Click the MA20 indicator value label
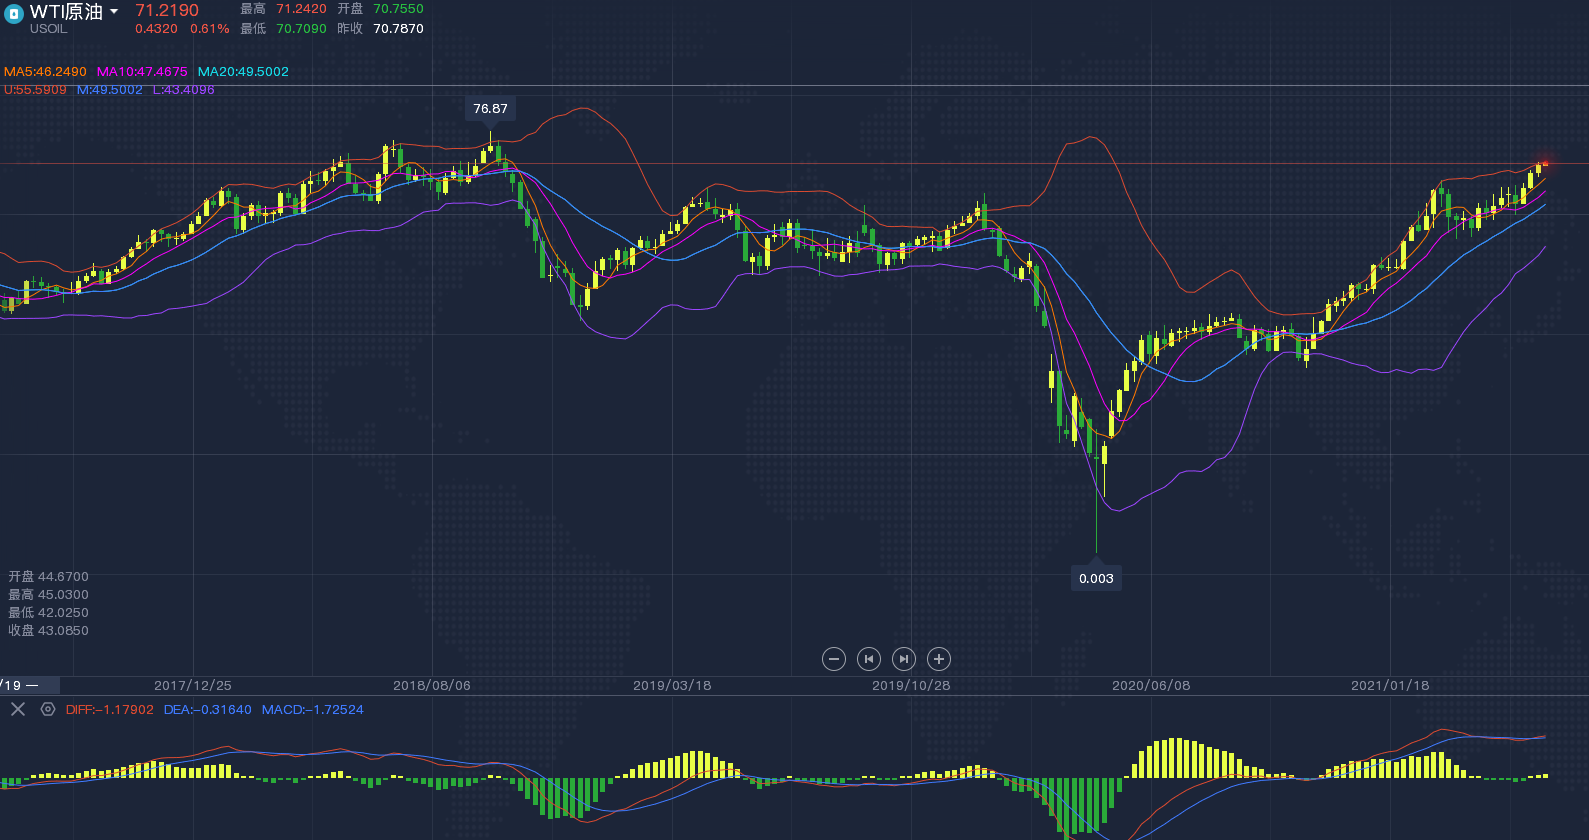Image resolution: width=1589 pixels, height=840 pixels. (x=243, y=72)
